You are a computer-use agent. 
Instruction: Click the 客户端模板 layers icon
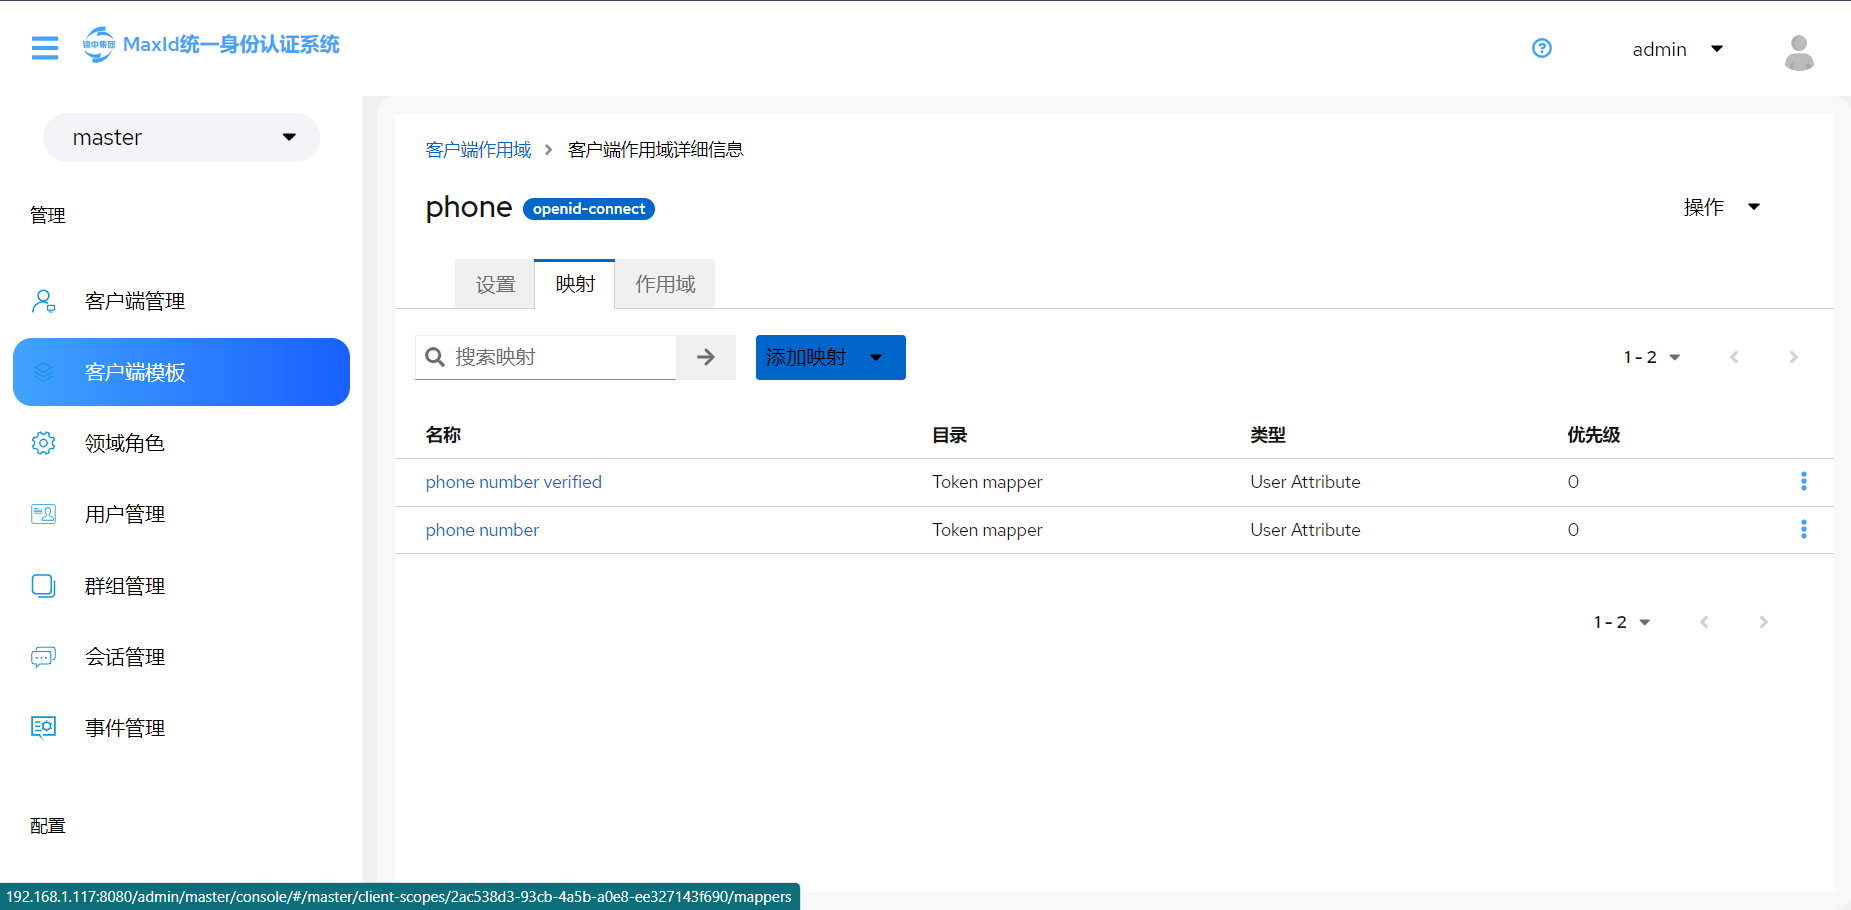point(44,372)
